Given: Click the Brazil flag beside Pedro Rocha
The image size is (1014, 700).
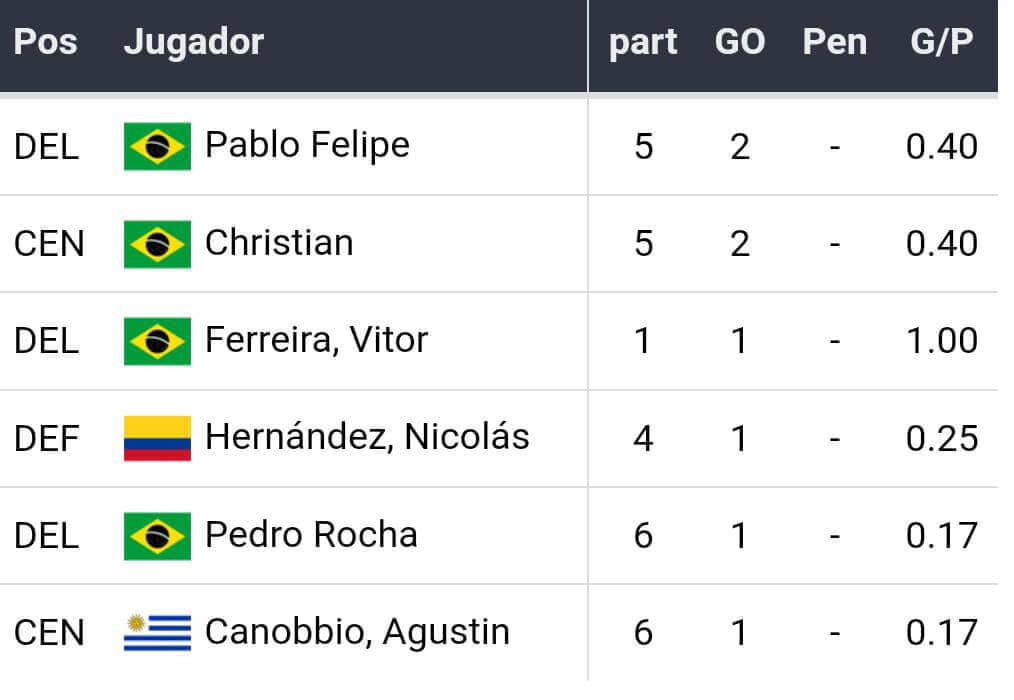Looking at the screenshot, I should click(157, 536).
